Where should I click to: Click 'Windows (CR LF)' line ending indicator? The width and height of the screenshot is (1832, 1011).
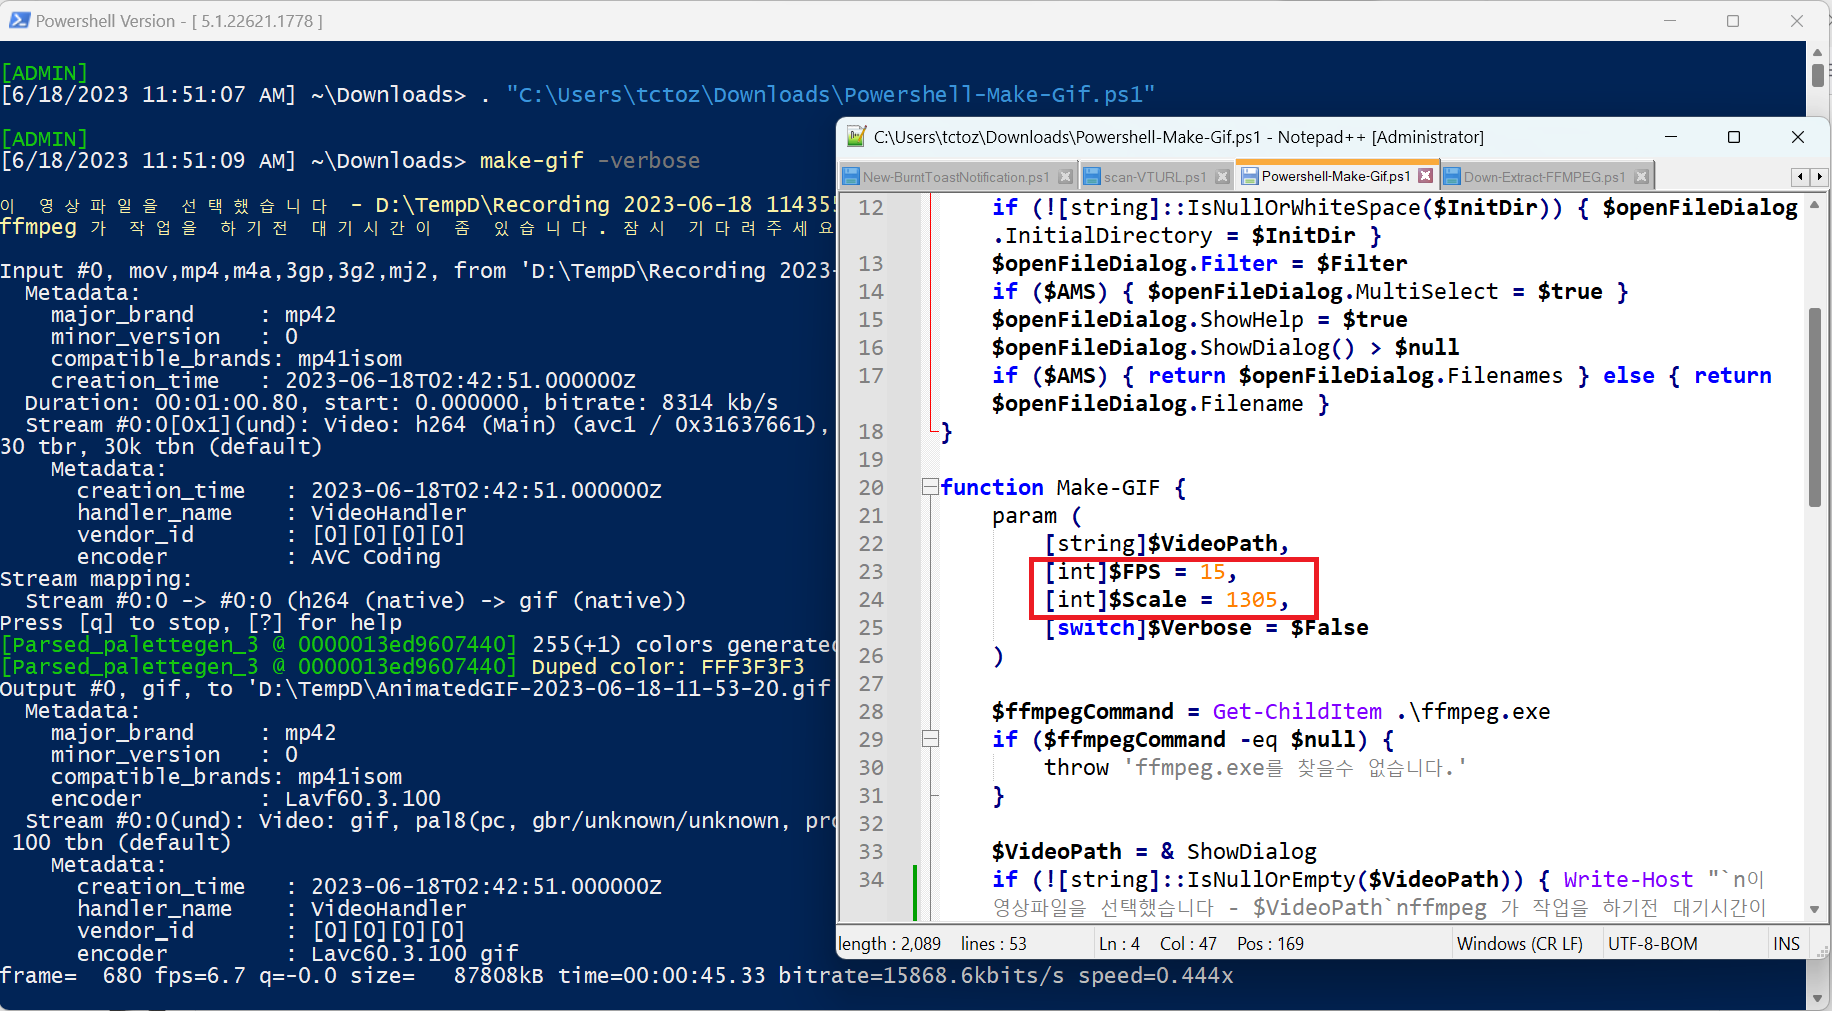(1520, 944)
